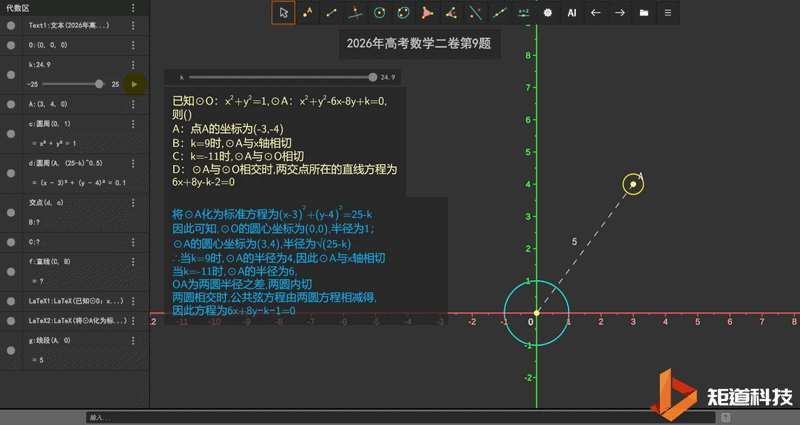This screenshot has height=425, width=800.
Task: Click the 24.9 value beside graphics slider
Action: tap(388, 78)
